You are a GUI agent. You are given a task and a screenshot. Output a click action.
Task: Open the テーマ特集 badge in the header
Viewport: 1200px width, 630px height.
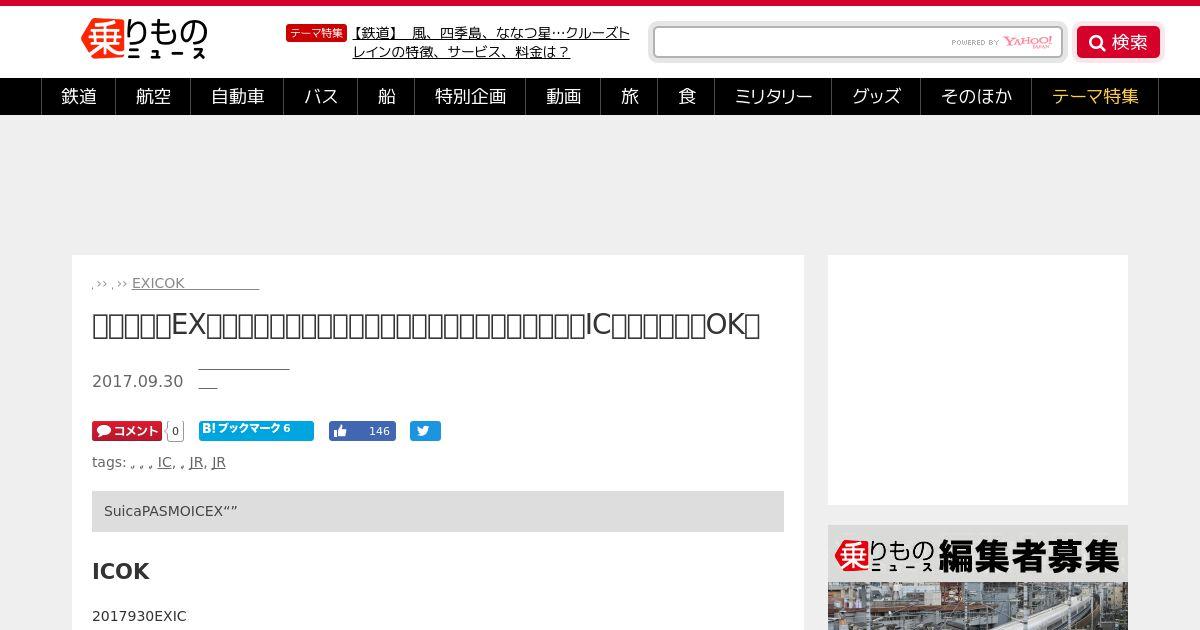coord(316,33)
